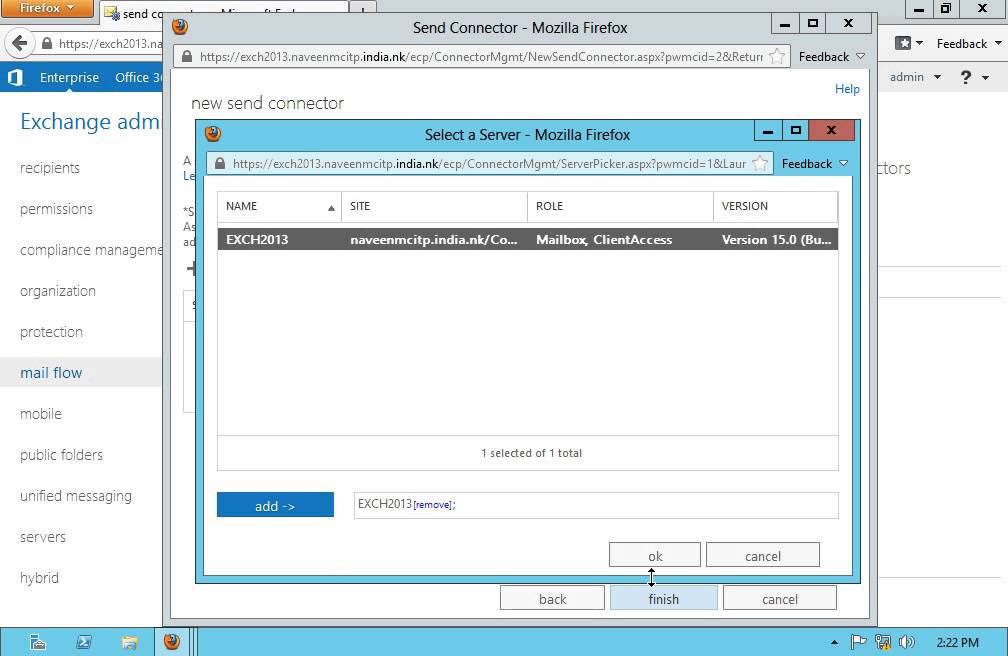1008x656 pixels.
Task: Click the add -> button
Action: 275,505
